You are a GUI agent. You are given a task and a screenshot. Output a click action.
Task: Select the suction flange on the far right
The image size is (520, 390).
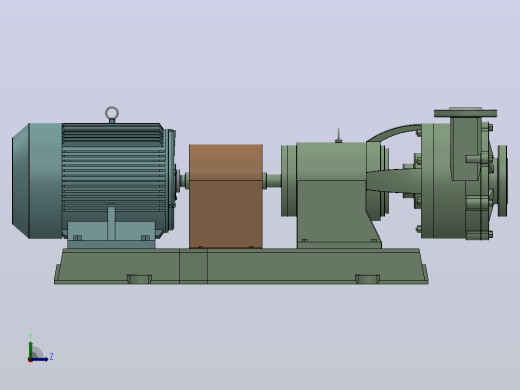coord(503,181)
